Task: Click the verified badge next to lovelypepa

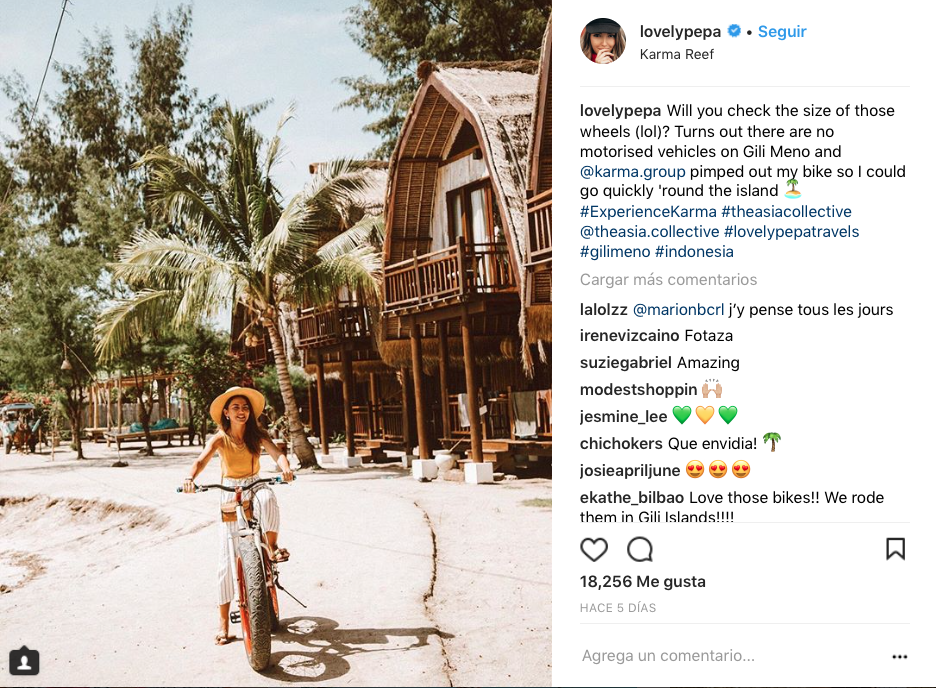Action: (x=733, y=31)
